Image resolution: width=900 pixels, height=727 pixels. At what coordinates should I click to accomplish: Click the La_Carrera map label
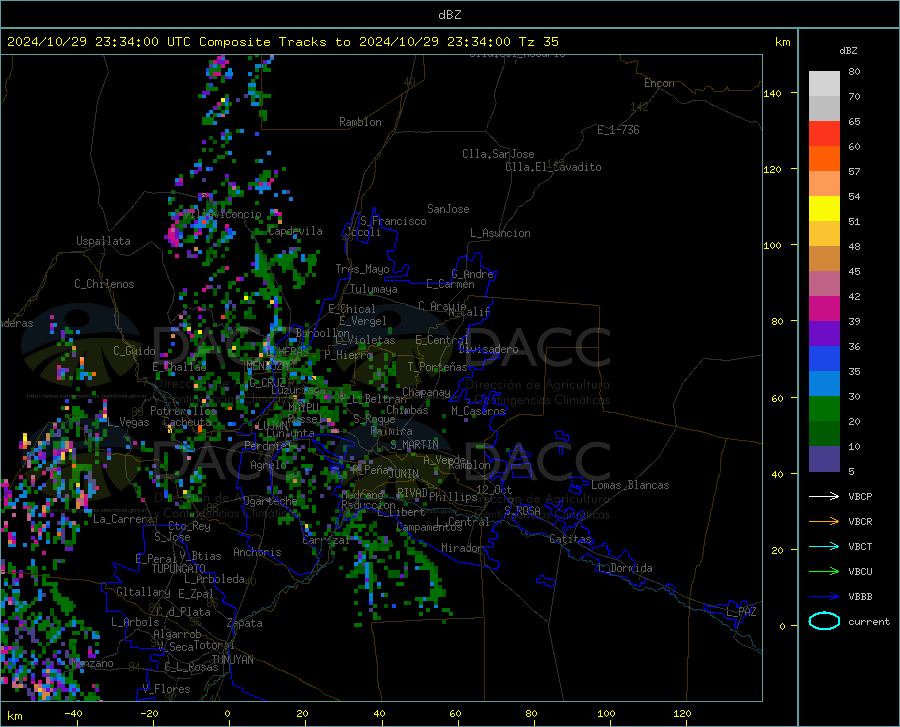123,519
